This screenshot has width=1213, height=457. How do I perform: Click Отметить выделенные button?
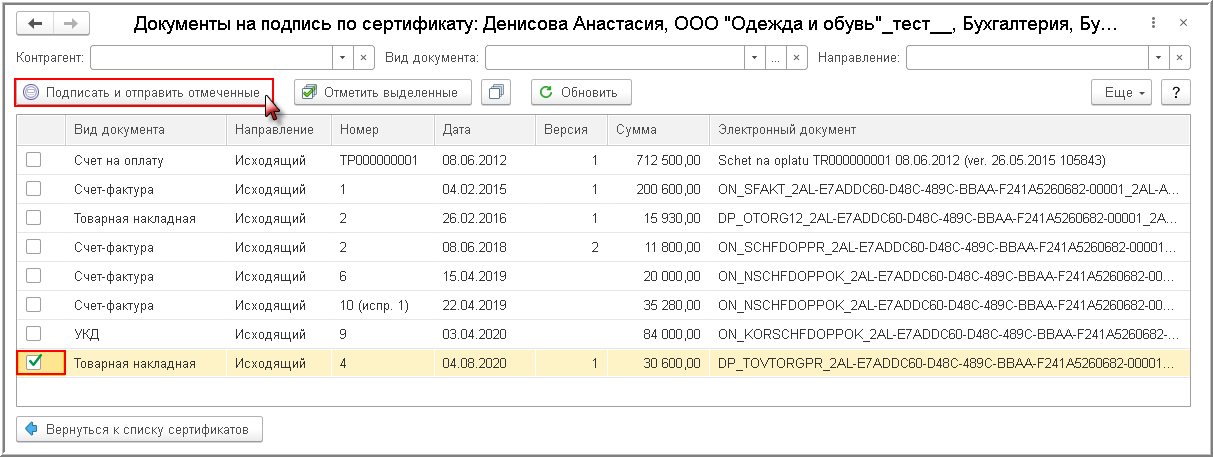tap(382, 93)
